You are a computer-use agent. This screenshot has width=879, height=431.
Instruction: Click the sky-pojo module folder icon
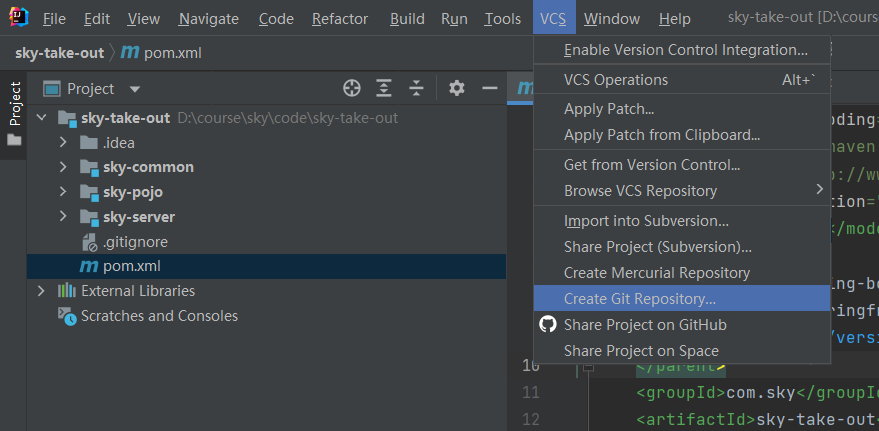coord(89,192)
